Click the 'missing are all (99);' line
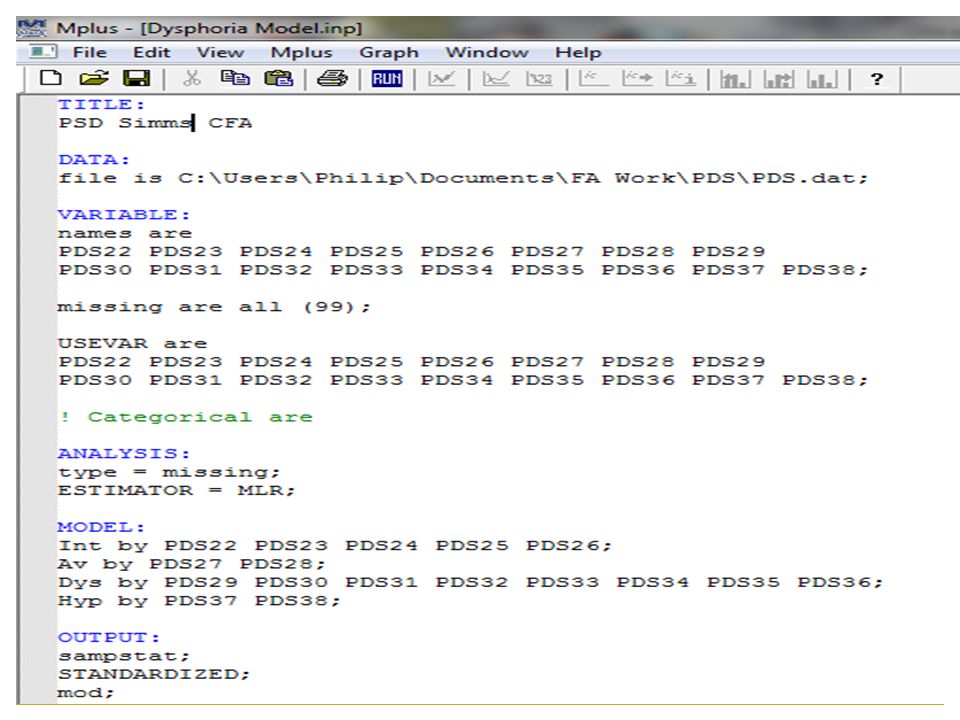Image resolution: width=960 pixels, height=720 pixels. coord(214,307)
